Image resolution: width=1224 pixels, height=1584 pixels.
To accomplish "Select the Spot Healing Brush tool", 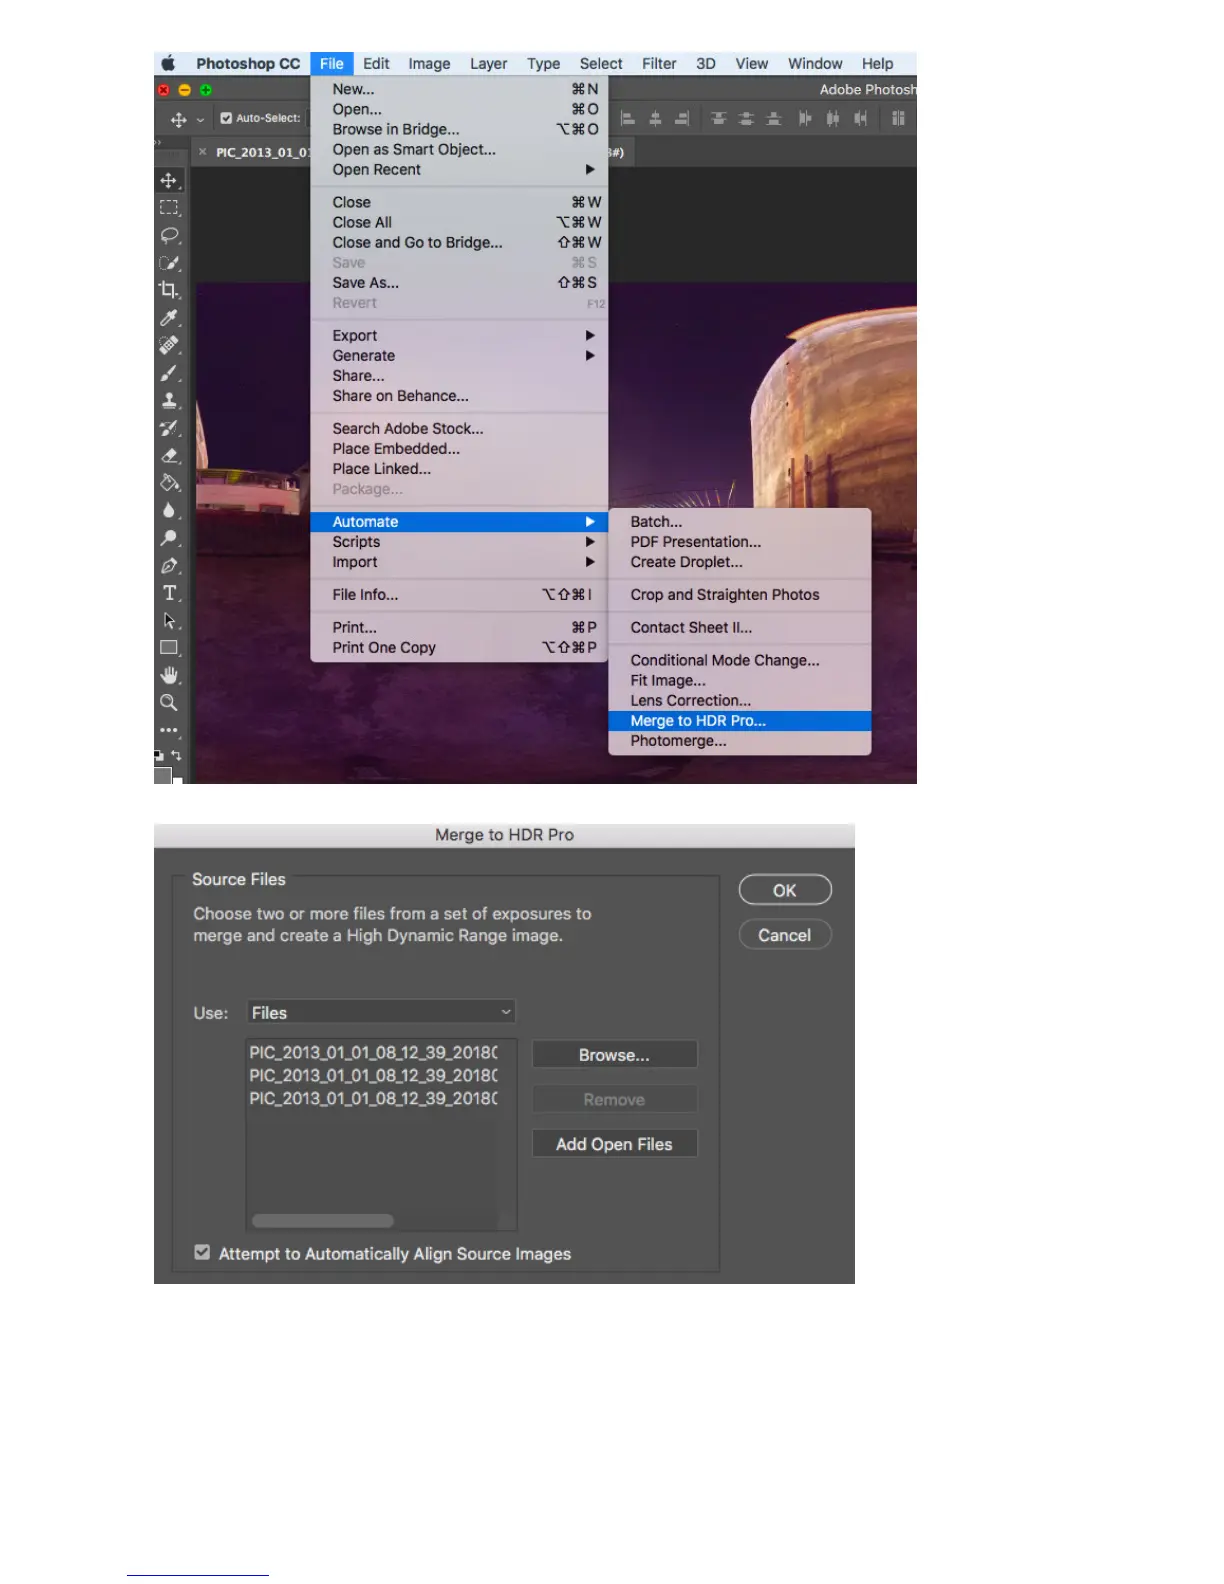I will (169, 345).
